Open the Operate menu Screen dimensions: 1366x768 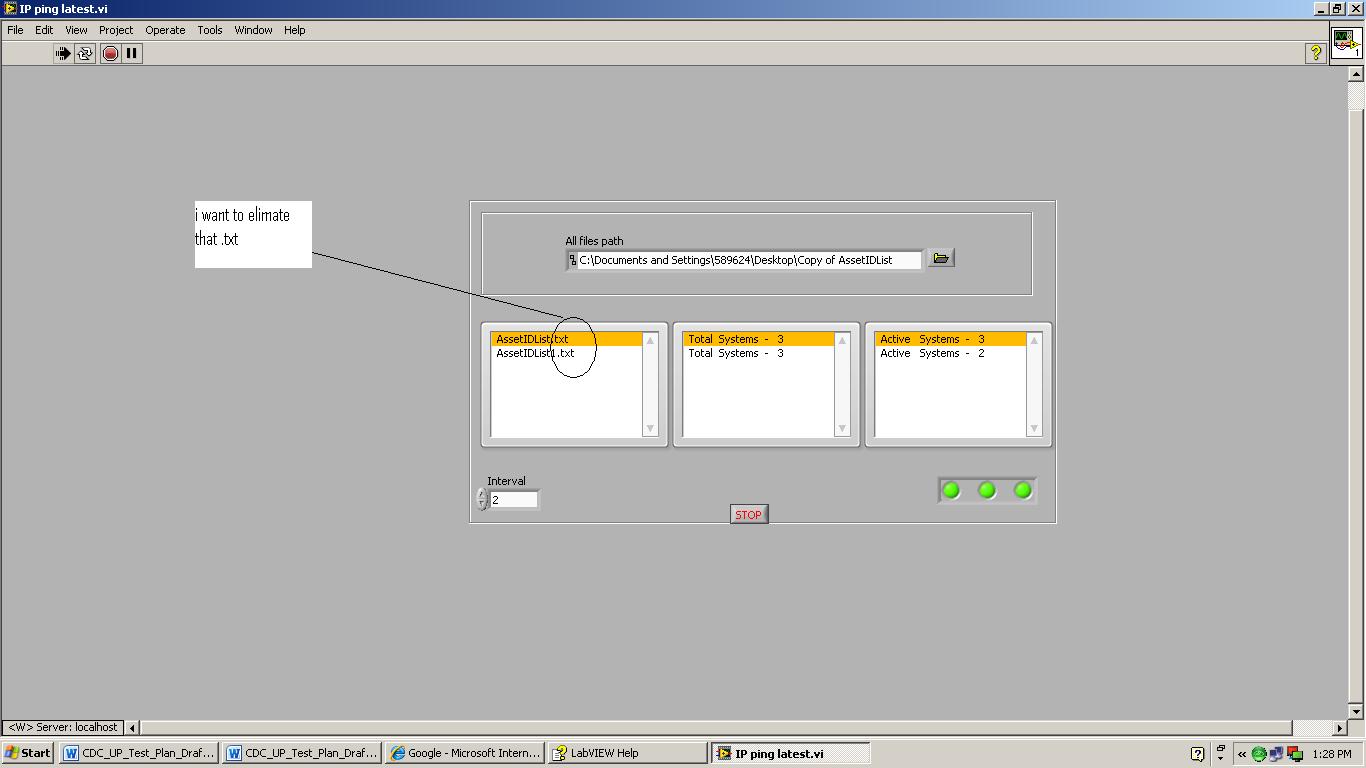pos(165,30)
